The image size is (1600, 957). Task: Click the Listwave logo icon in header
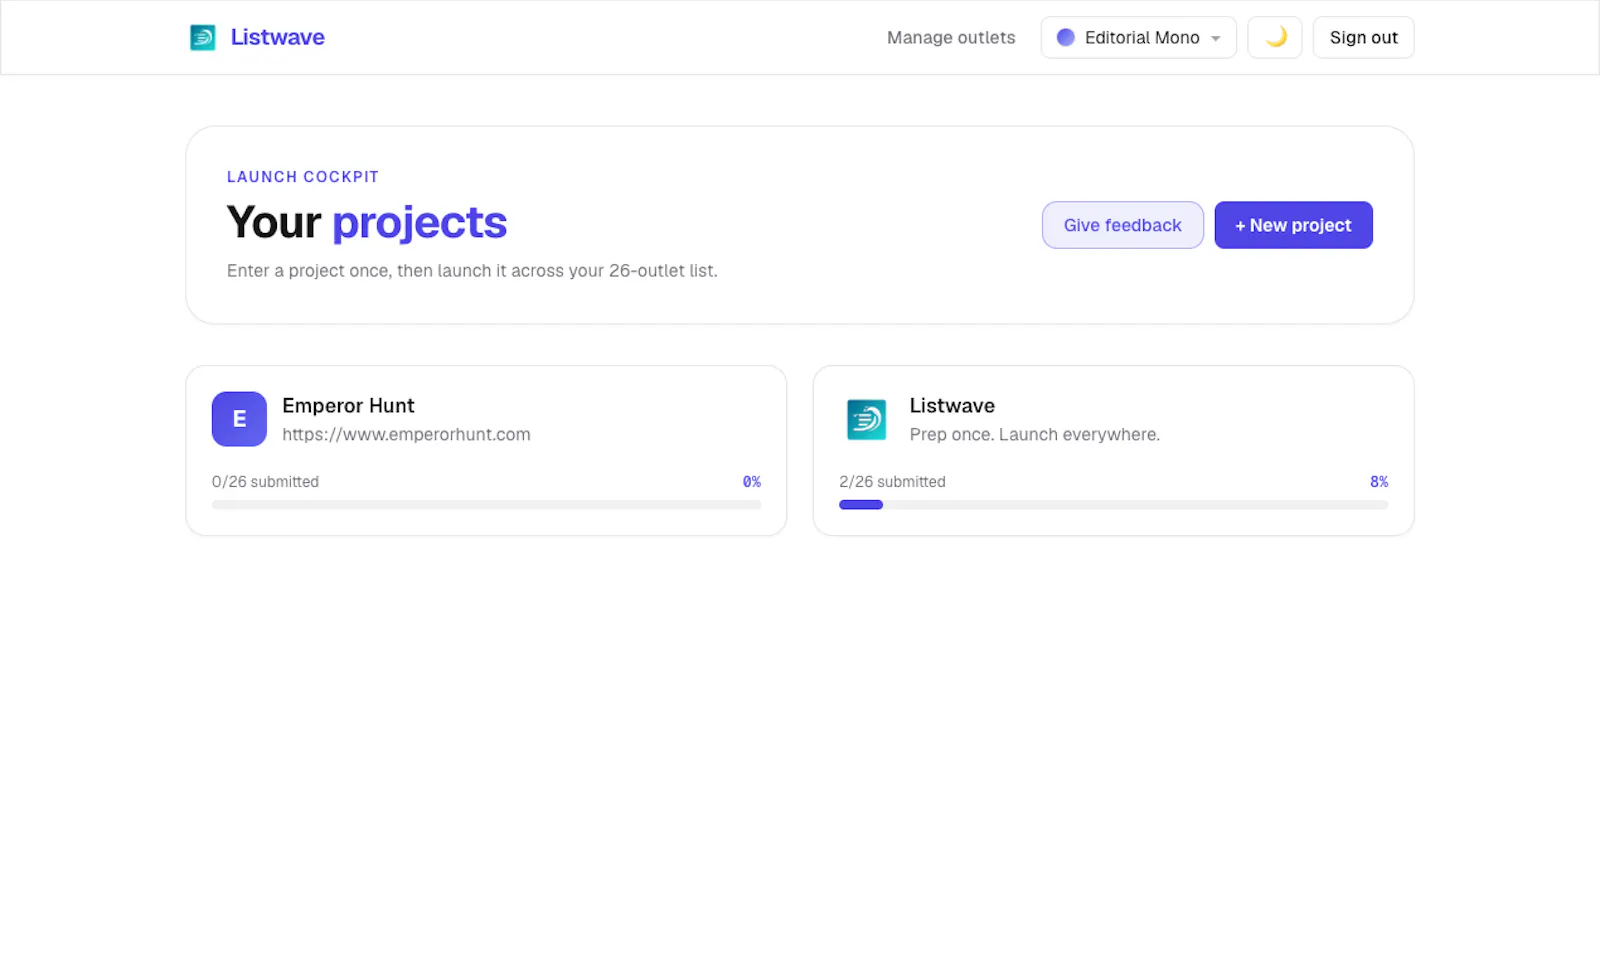click(203, 37)
